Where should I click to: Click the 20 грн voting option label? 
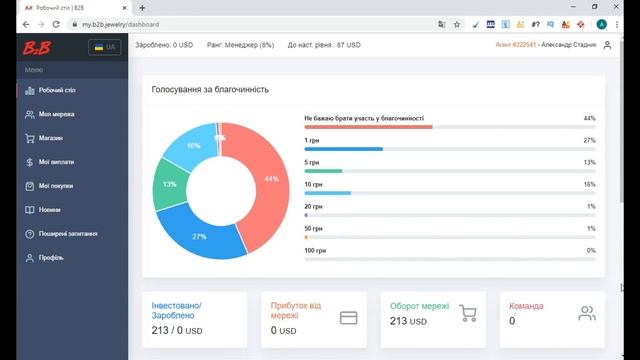(x=313, y=207)
